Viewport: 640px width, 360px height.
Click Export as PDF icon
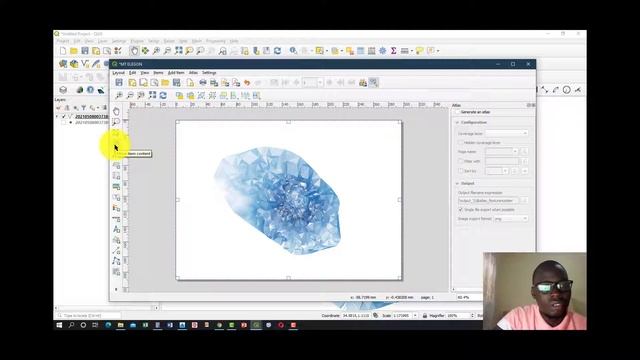(236, 82)
